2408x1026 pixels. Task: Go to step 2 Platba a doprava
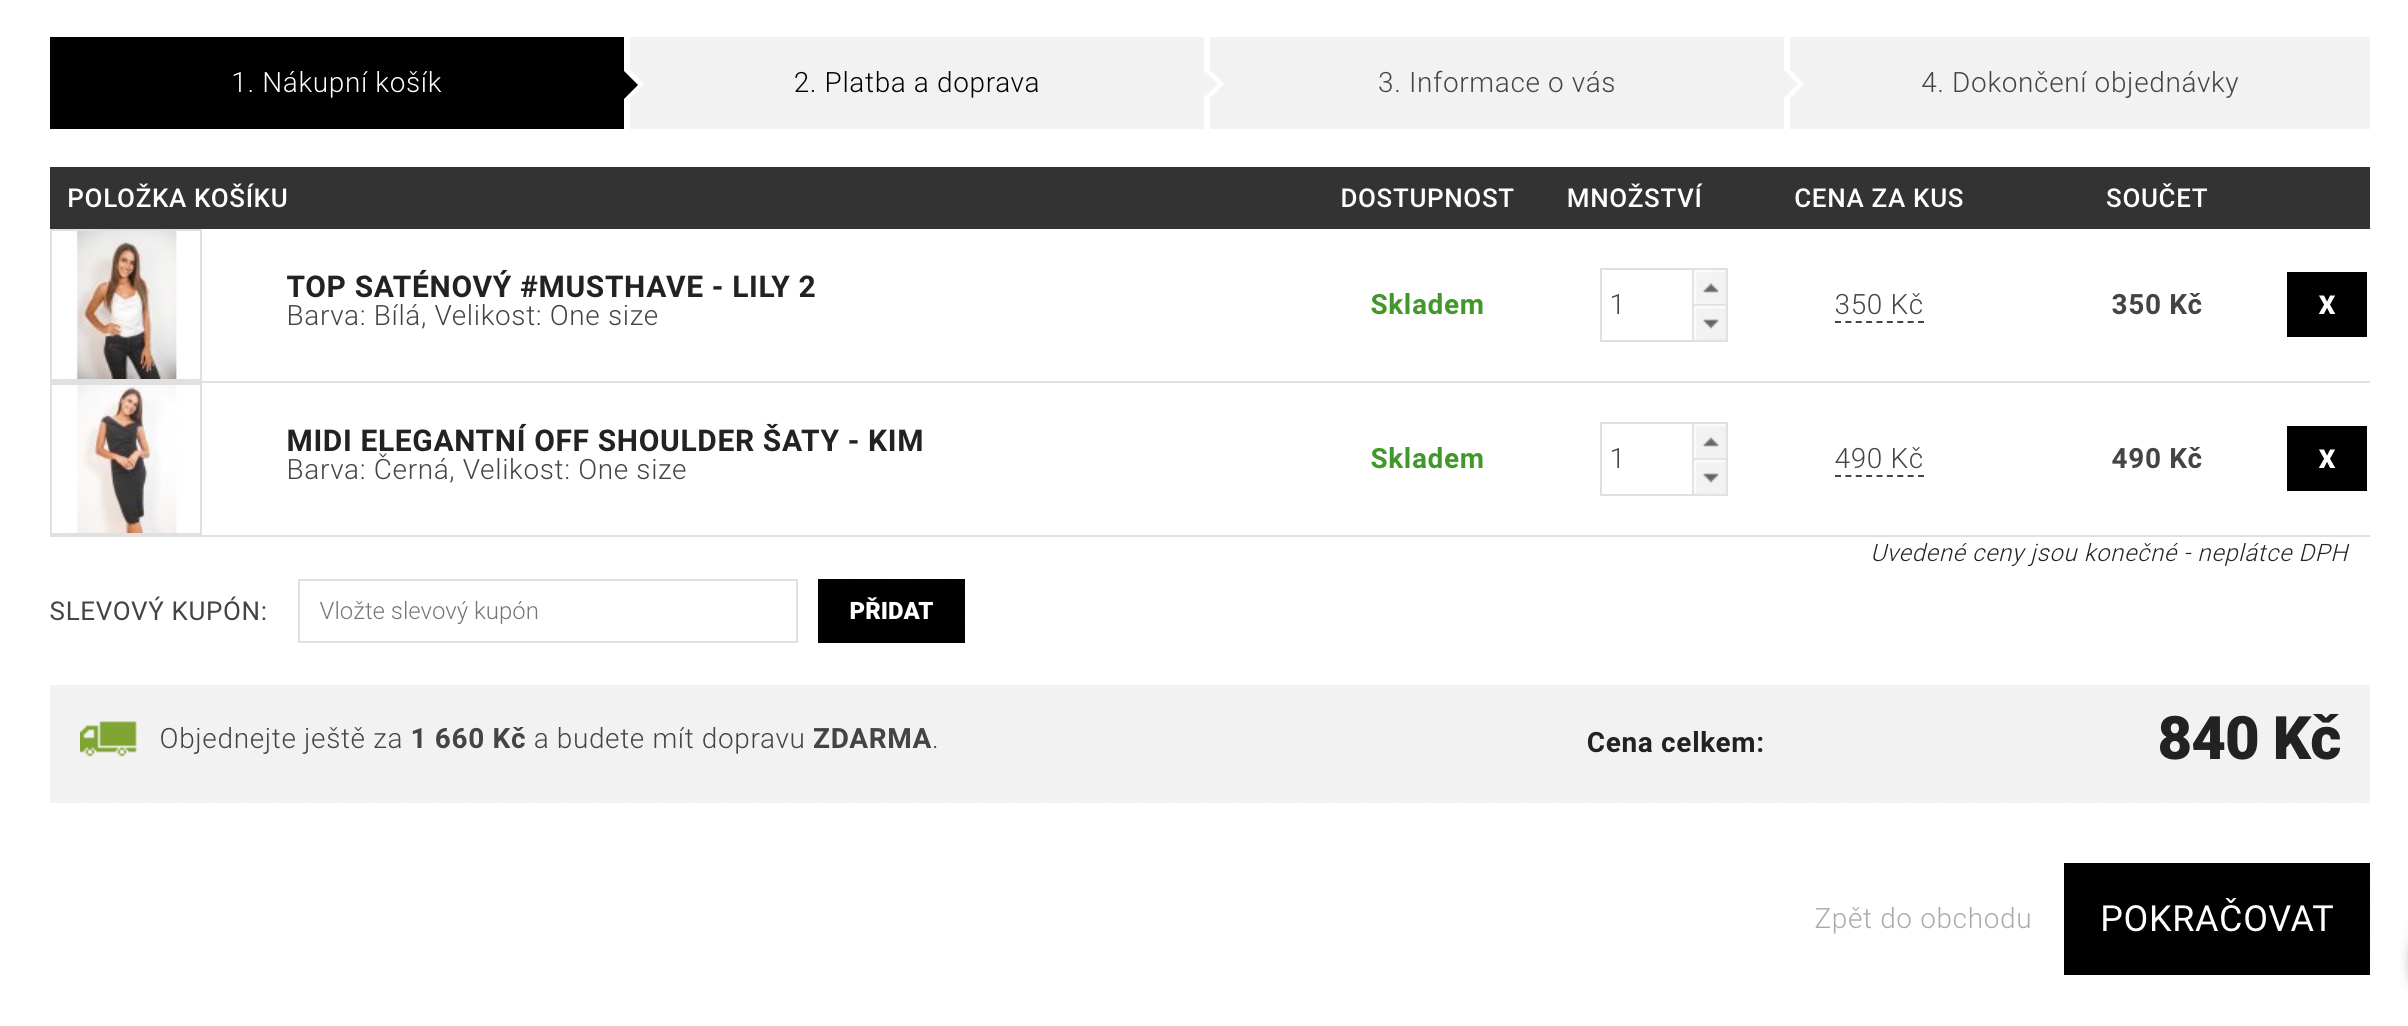(x=916, y=83)
